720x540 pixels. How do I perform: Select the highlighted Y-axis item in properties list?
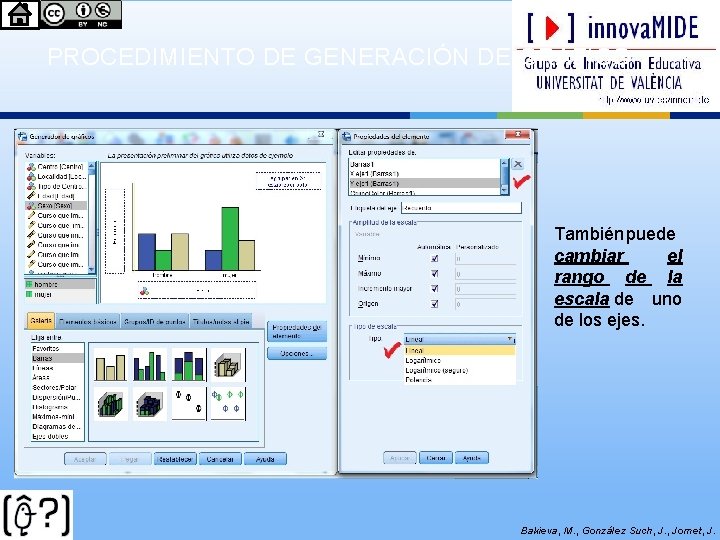pos(425,183)
